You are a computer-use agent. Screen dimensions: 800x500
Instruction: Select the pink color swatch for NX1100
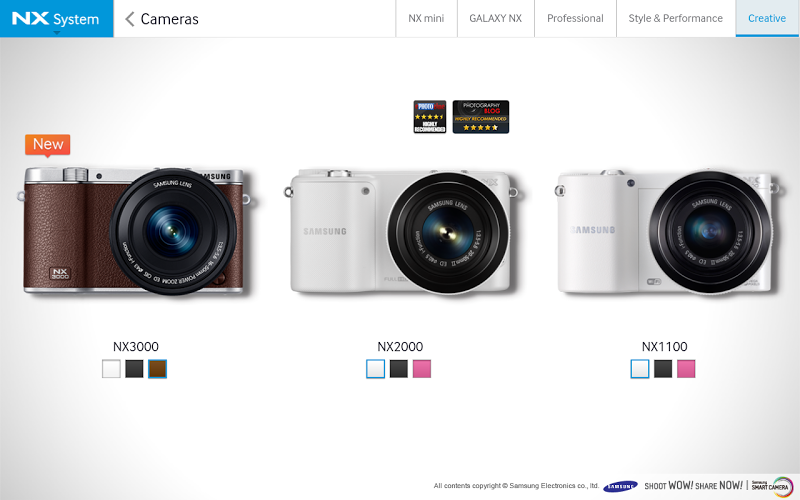click(x=686, y=369)
